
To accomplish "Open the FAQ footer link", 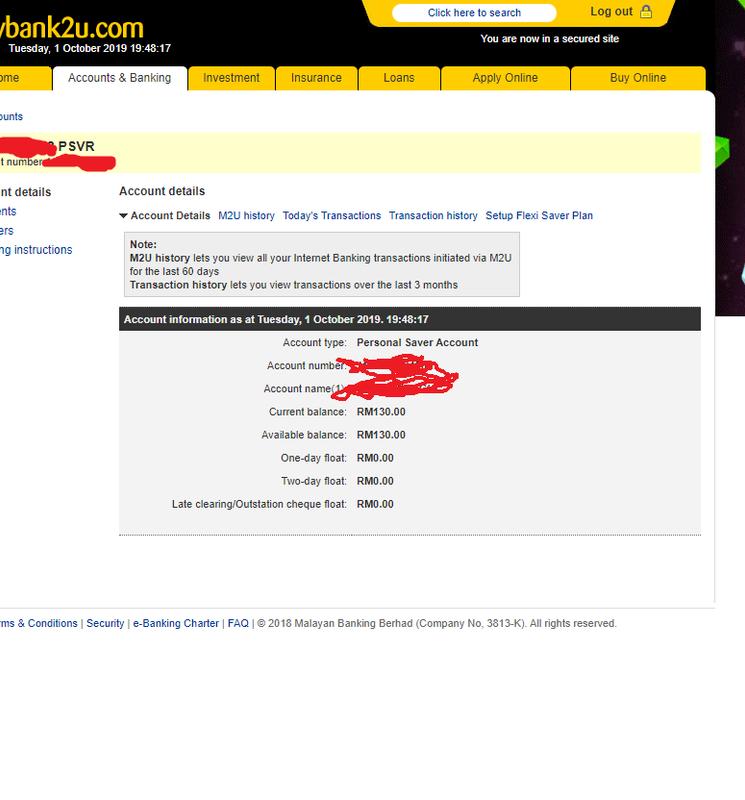I will 238,623.
